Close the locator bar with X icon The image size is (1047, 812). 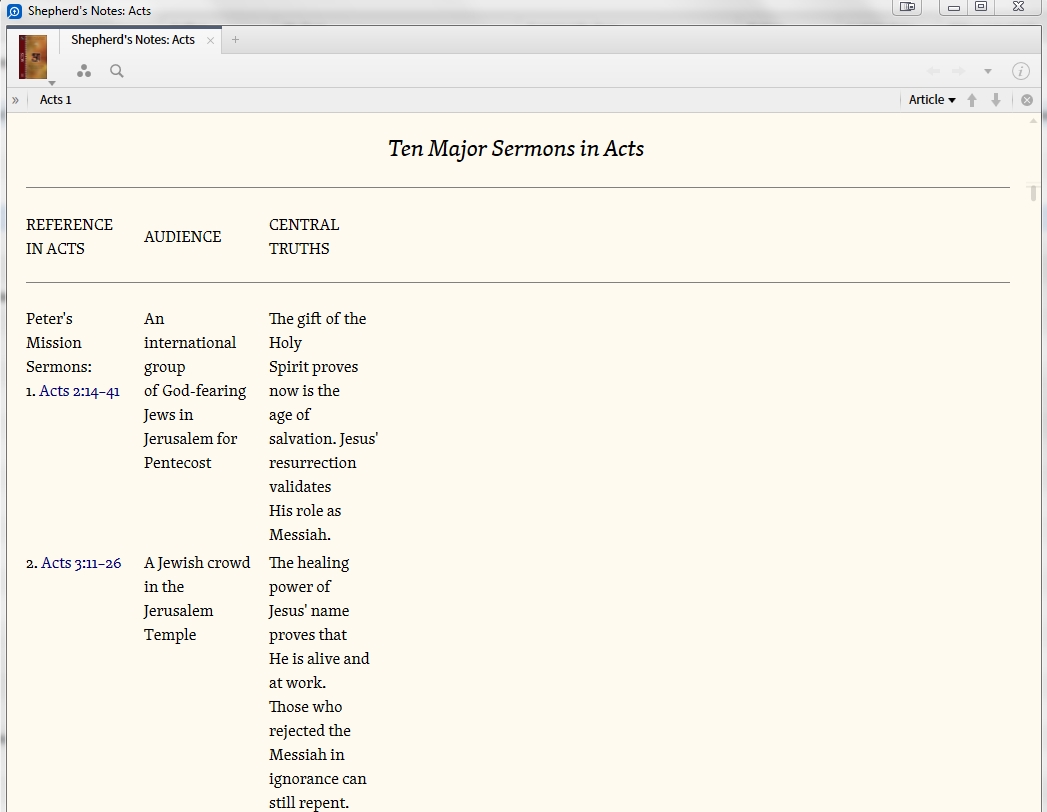[1027, 100]
